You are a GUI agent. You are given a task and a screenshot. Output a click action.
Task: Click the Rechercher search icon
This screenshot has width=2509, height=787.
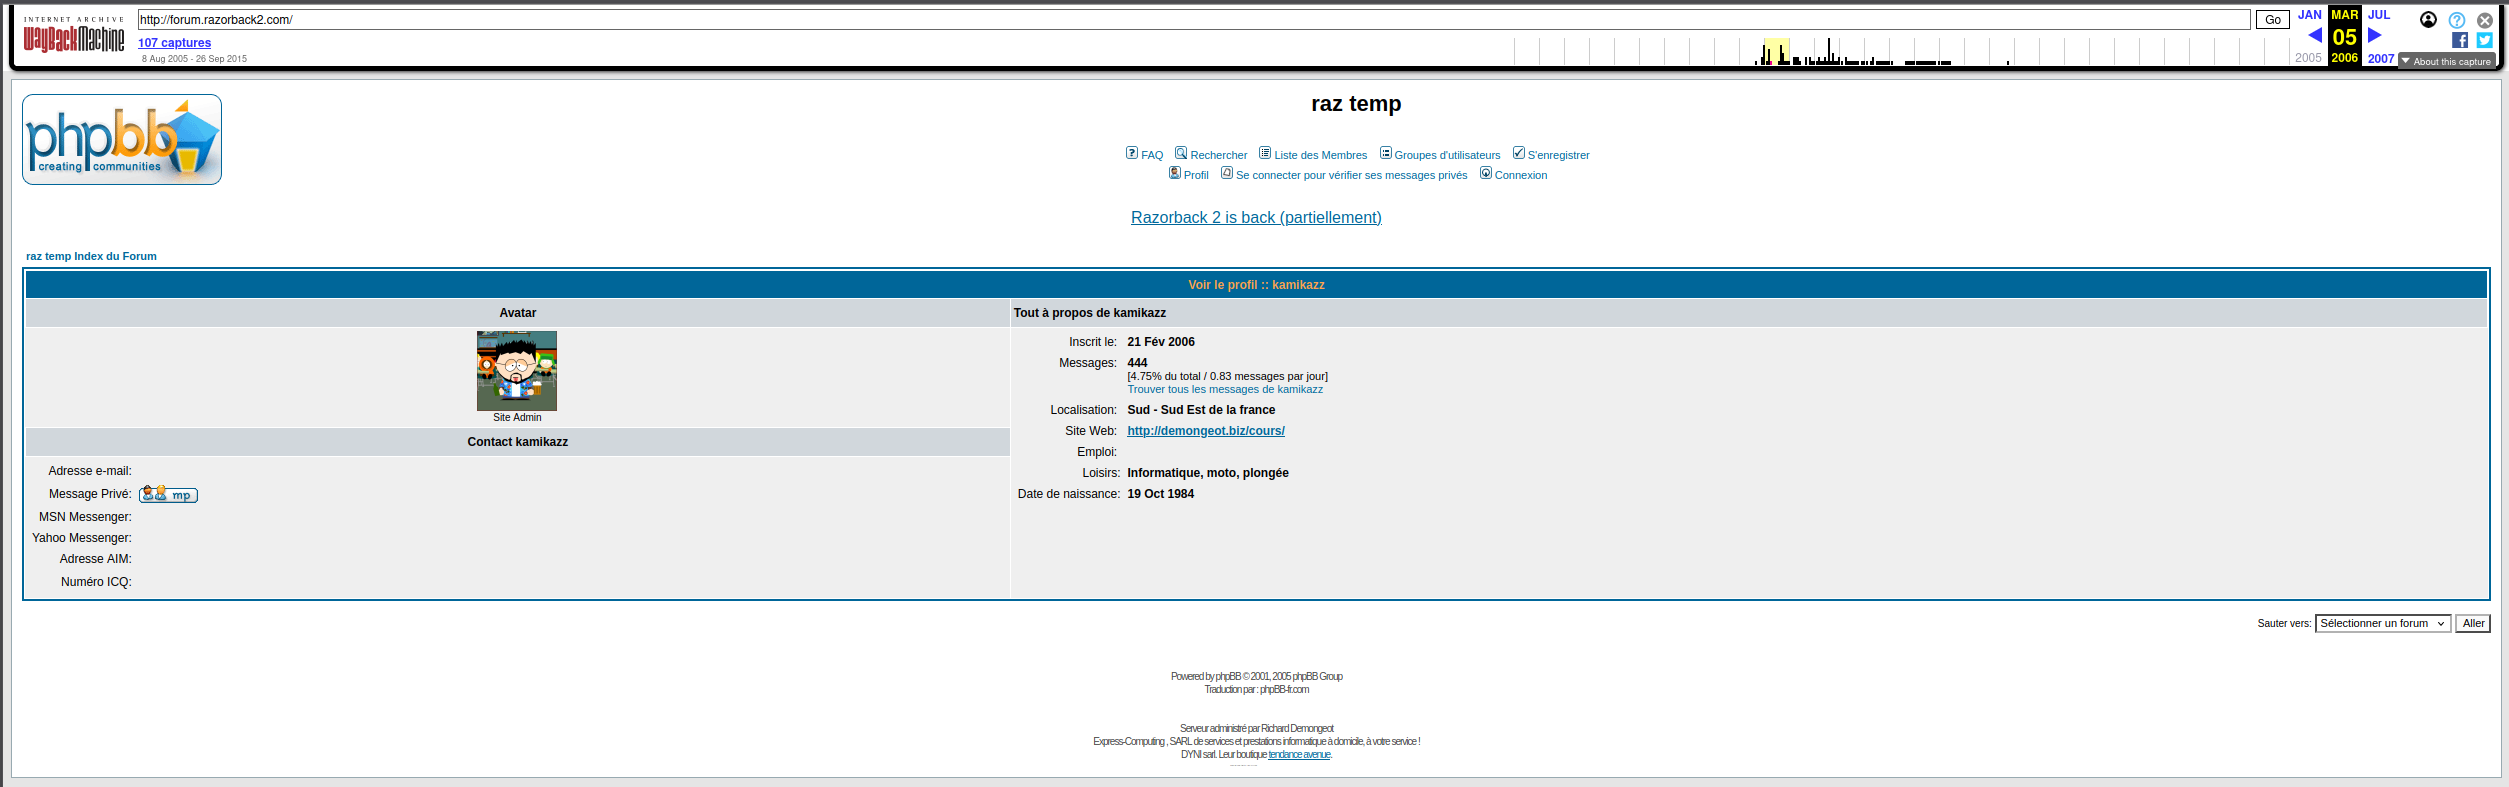click(1181, 153)
